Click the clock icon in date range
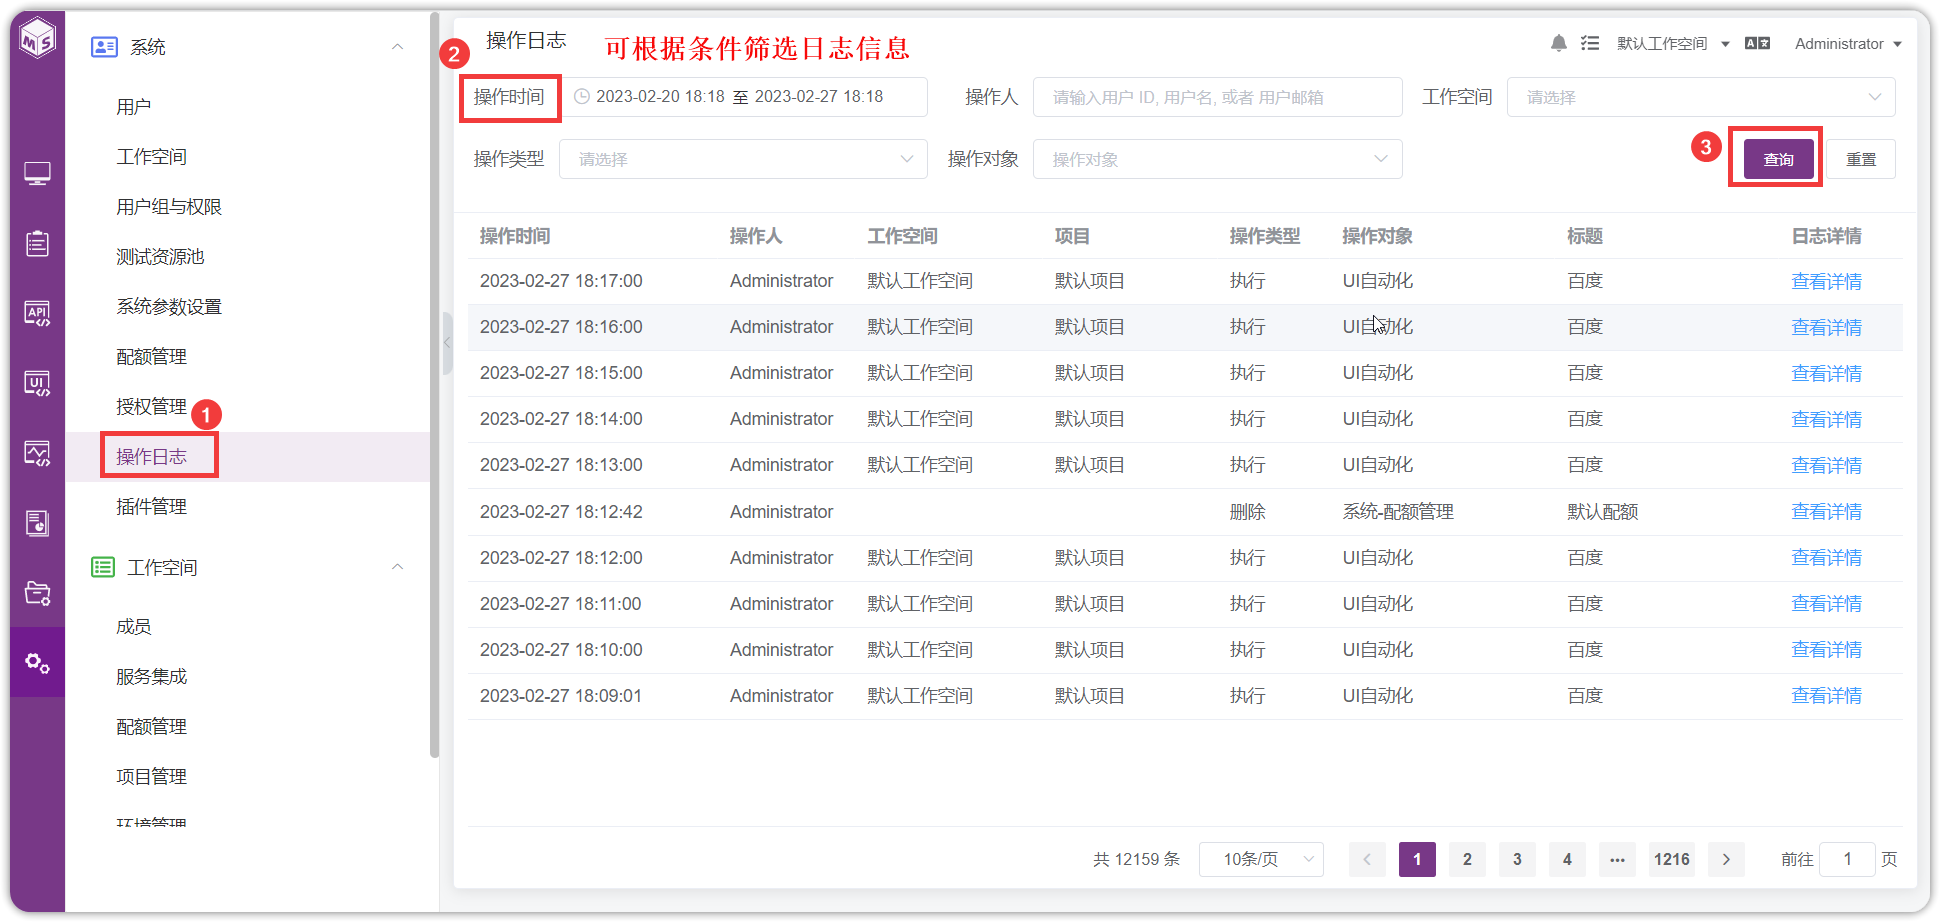Screen dimensions: 1940x922 [581, 97]
